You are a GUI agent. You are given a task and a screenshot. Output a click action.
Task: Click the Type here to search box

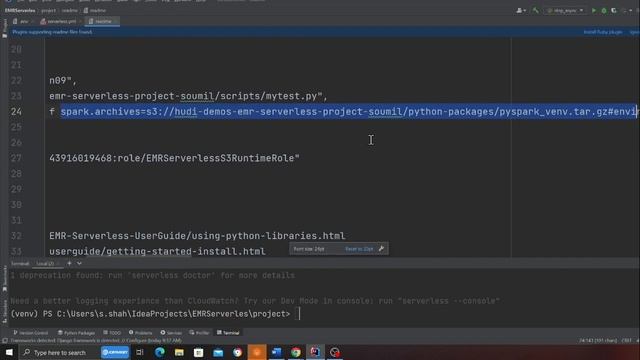point(59,352)
